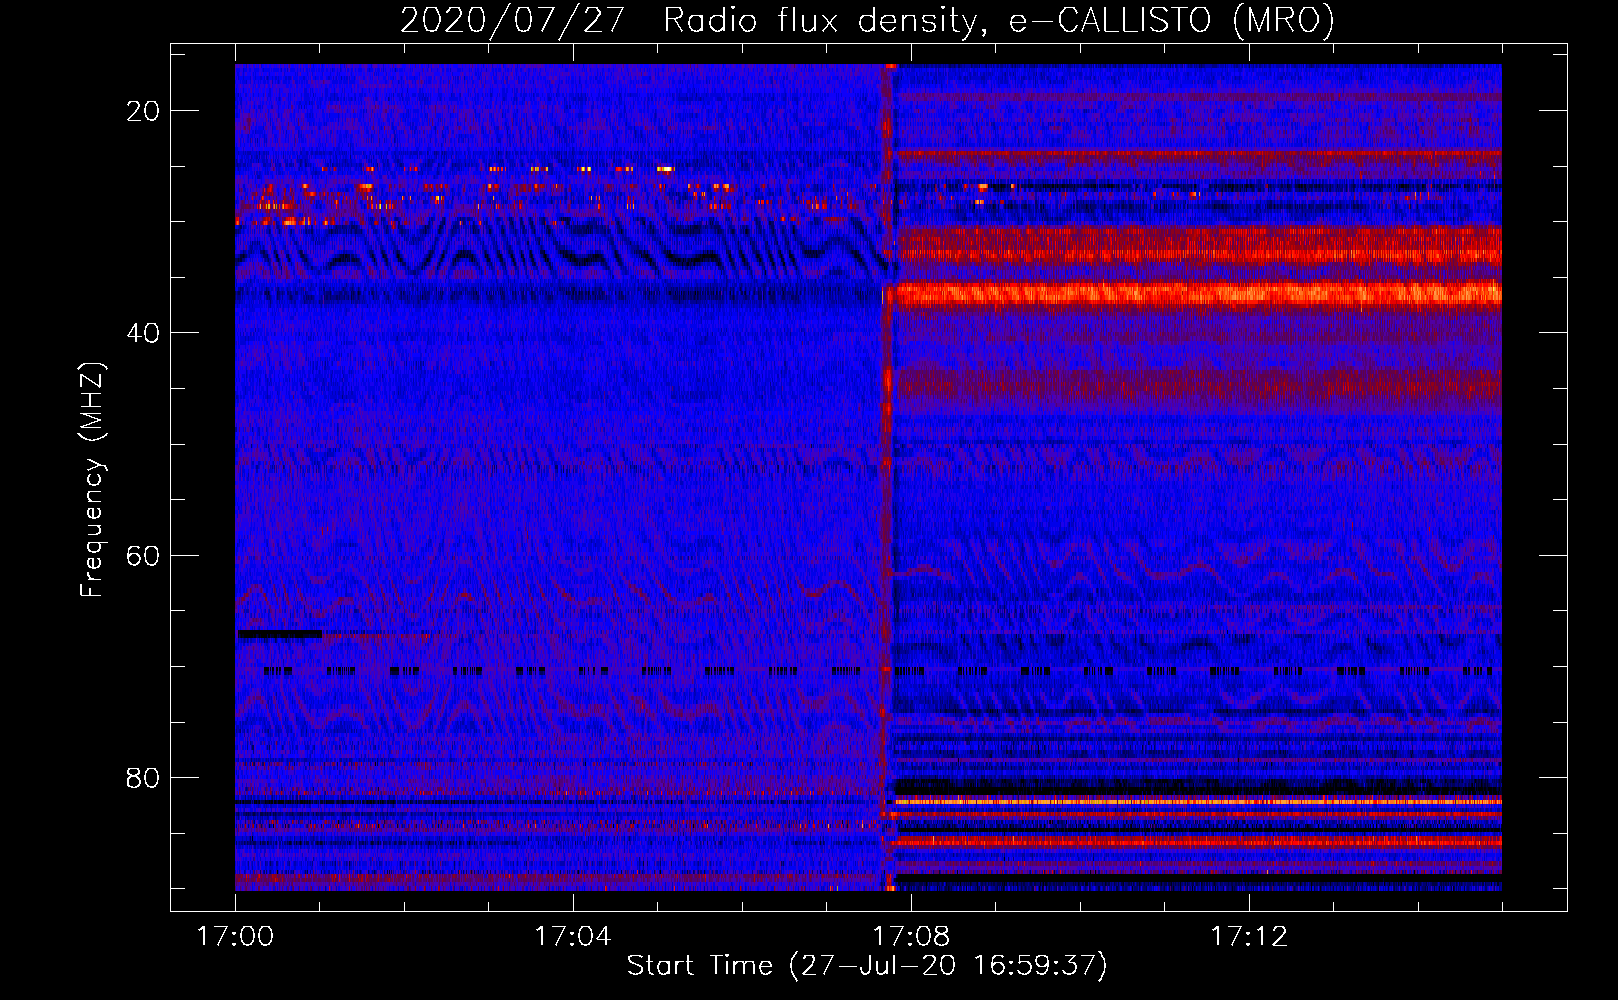Click the 40 MHz frequency tick label

point(143,333)
